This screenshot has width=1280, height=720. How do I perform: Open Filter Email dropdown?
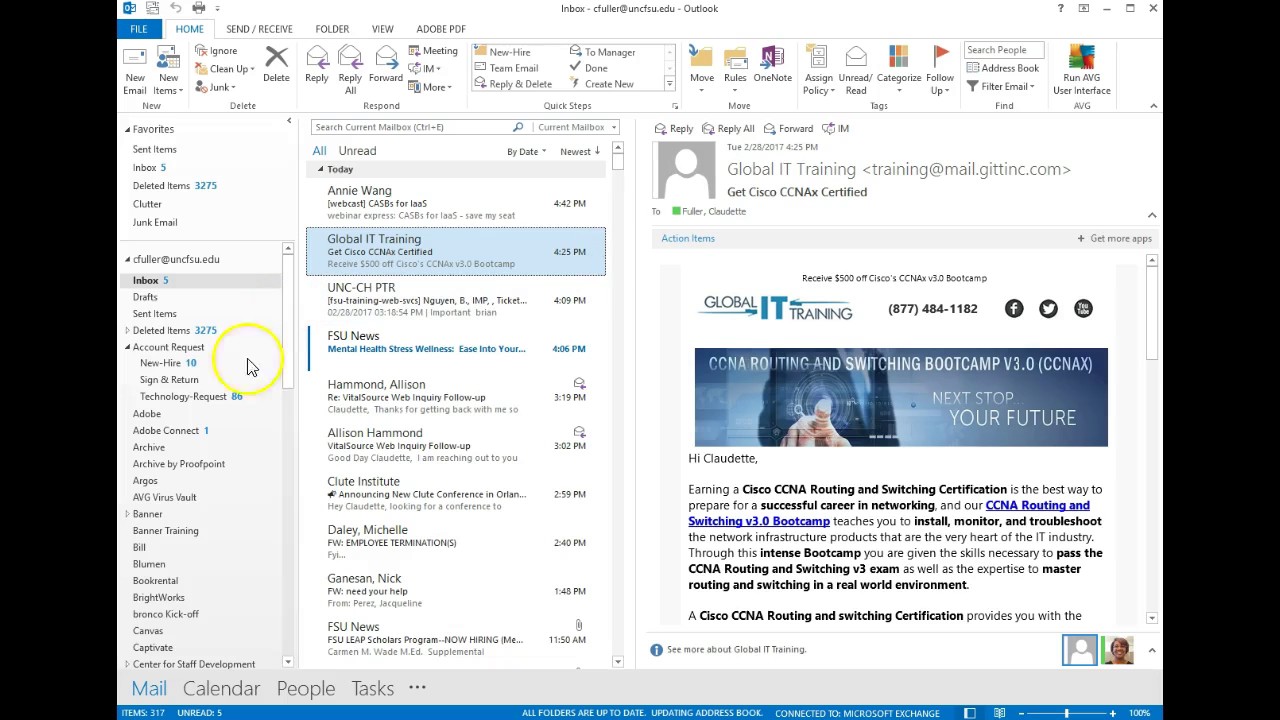coord(1002,86)
